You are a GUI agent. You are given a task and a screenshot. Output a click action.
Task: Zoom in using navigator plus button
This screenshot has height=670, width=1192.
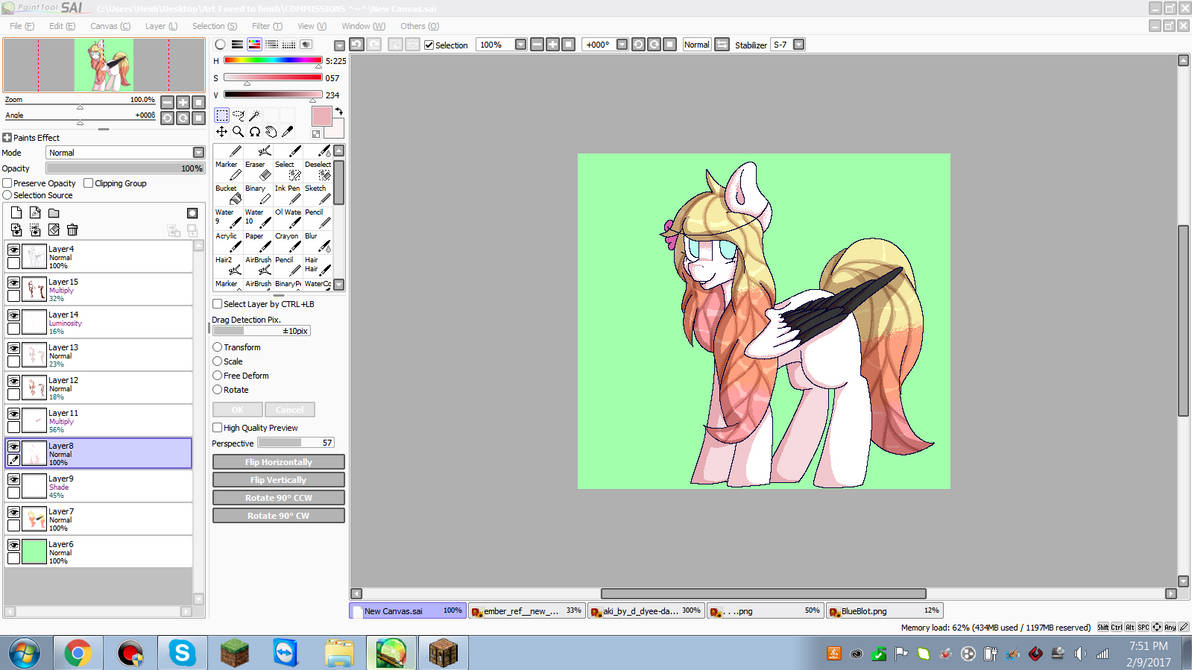[183, 102]
